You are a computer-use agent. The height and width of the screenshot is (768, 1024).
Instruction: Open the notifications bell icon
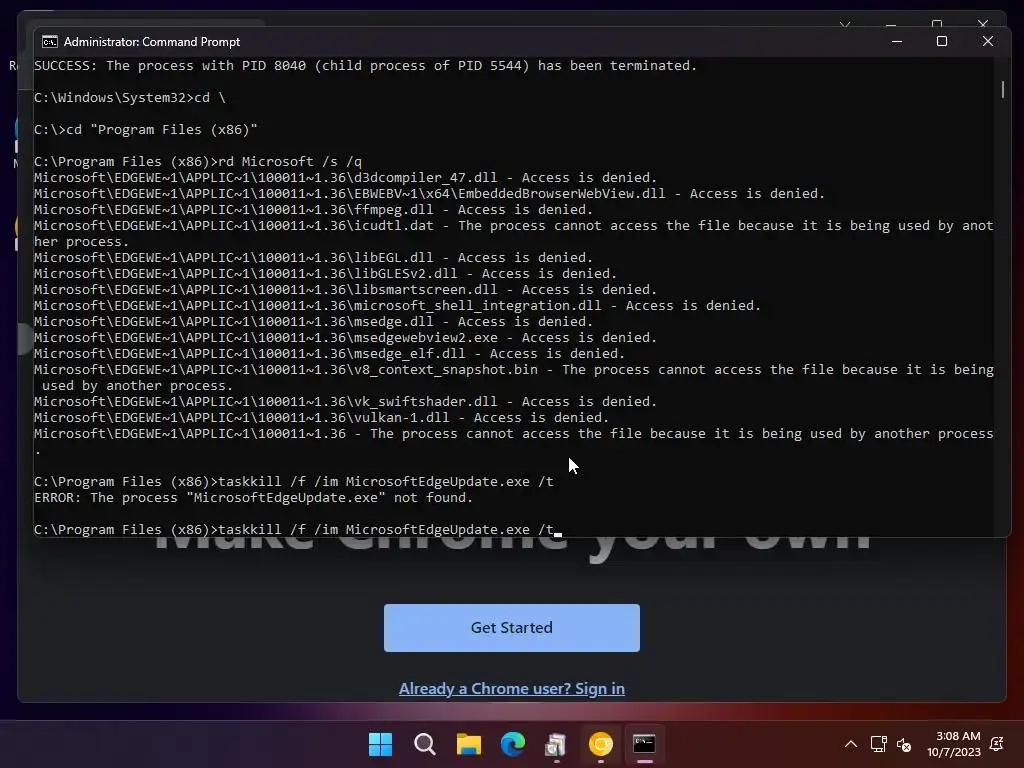pos(997,744)
